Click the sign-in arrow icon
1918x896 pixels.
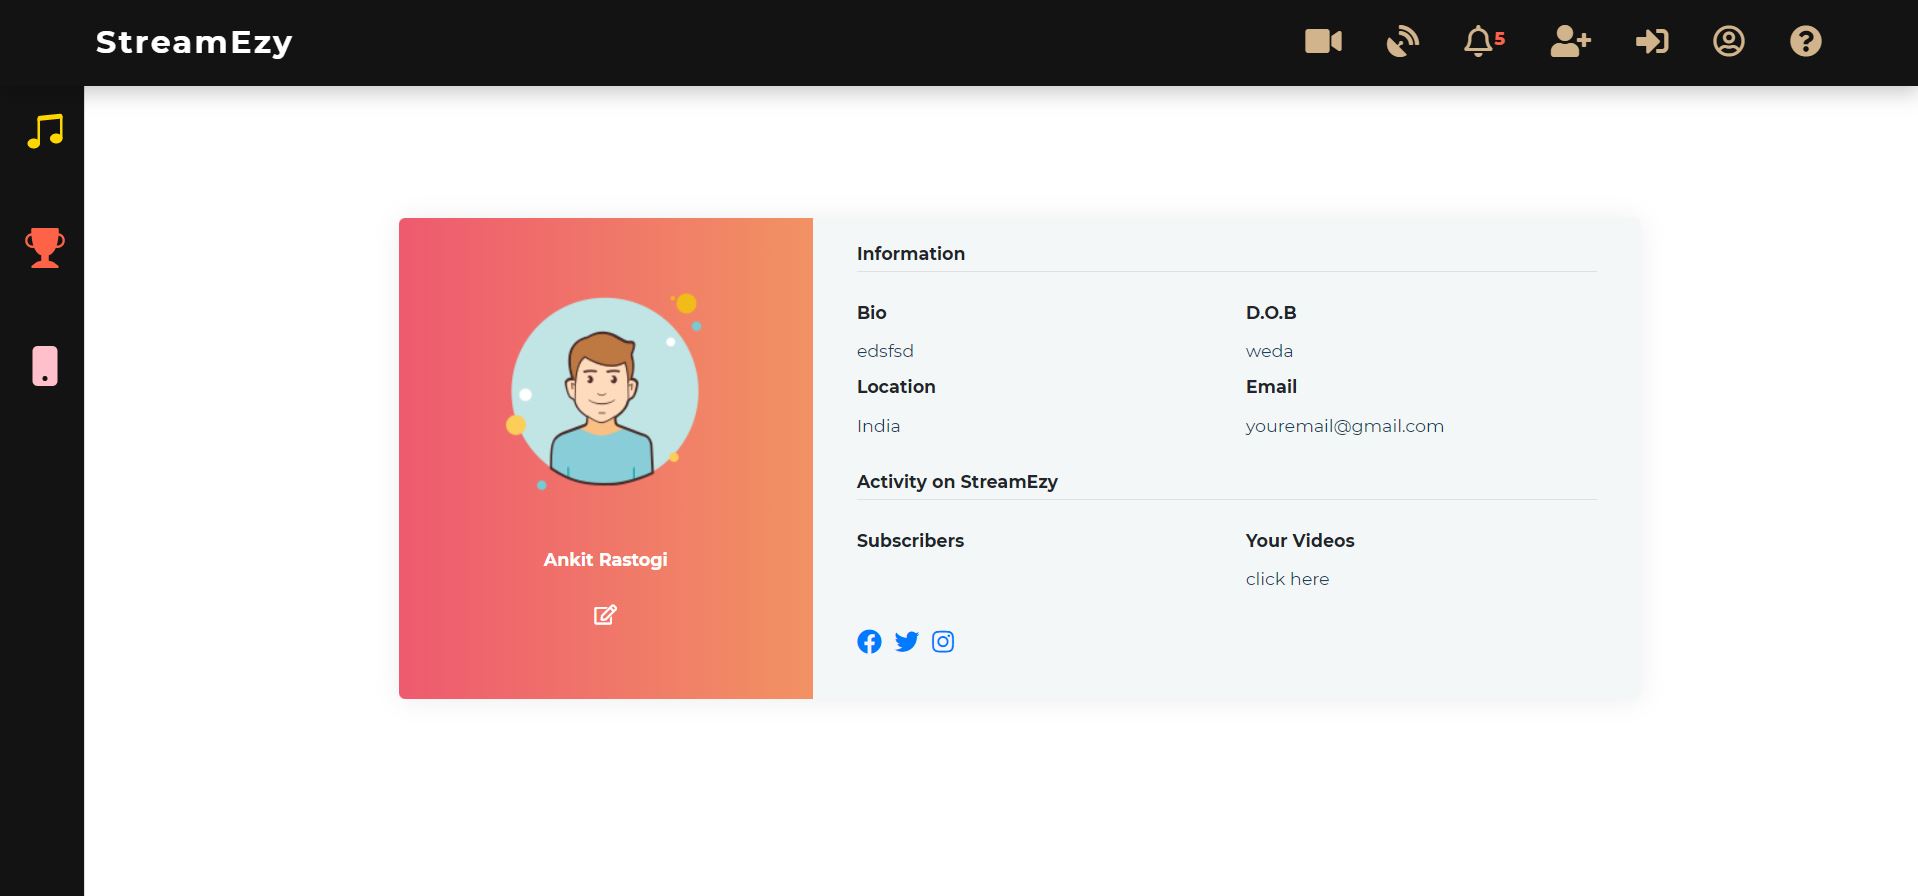coord(1652,41)
